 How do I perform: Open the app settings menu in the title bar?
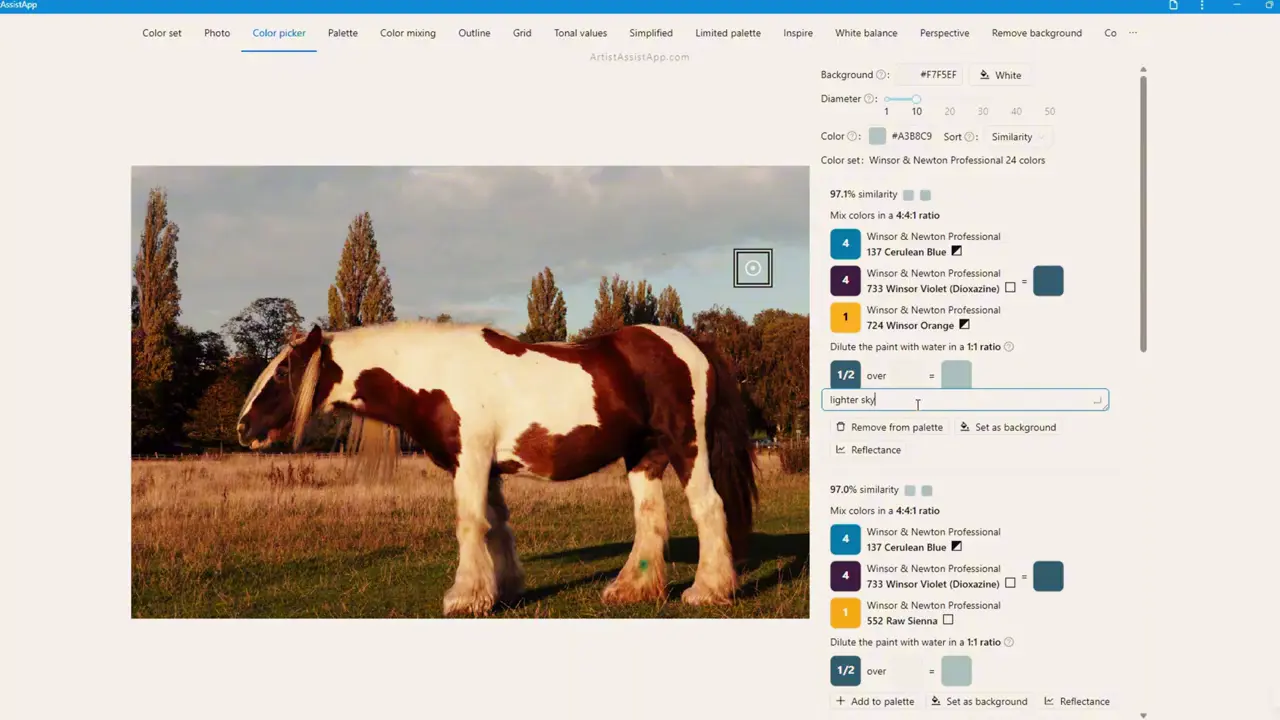(1201, 6)
